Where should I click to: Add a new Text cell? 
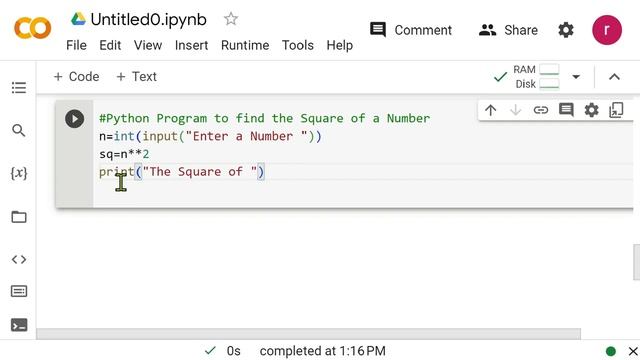136,76
